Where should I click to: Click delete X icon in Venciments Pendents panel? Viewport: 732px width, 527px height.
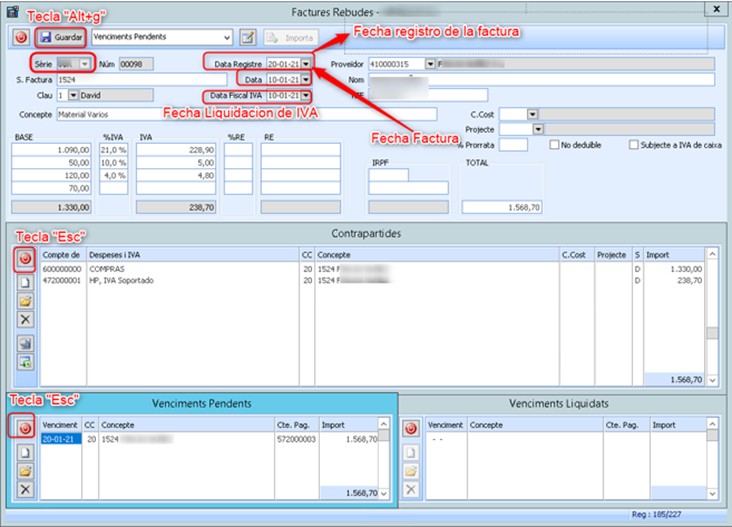(x=26, y=489)
